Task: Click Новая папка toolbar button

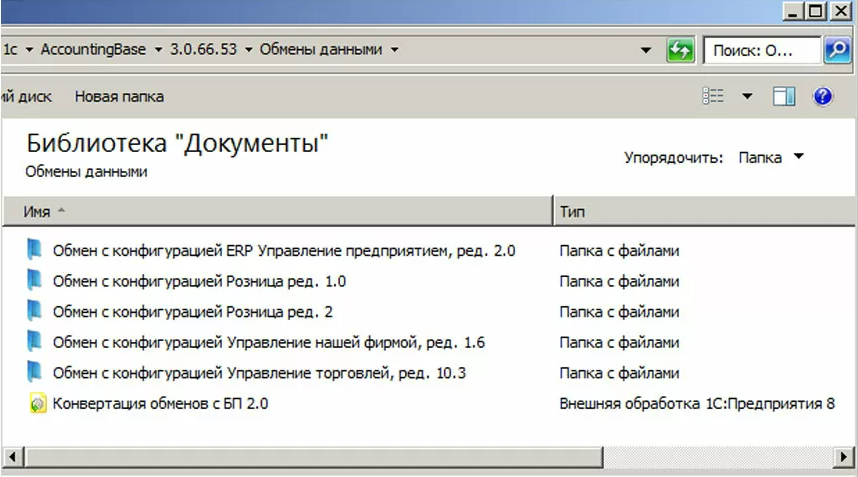Action: 119,97
